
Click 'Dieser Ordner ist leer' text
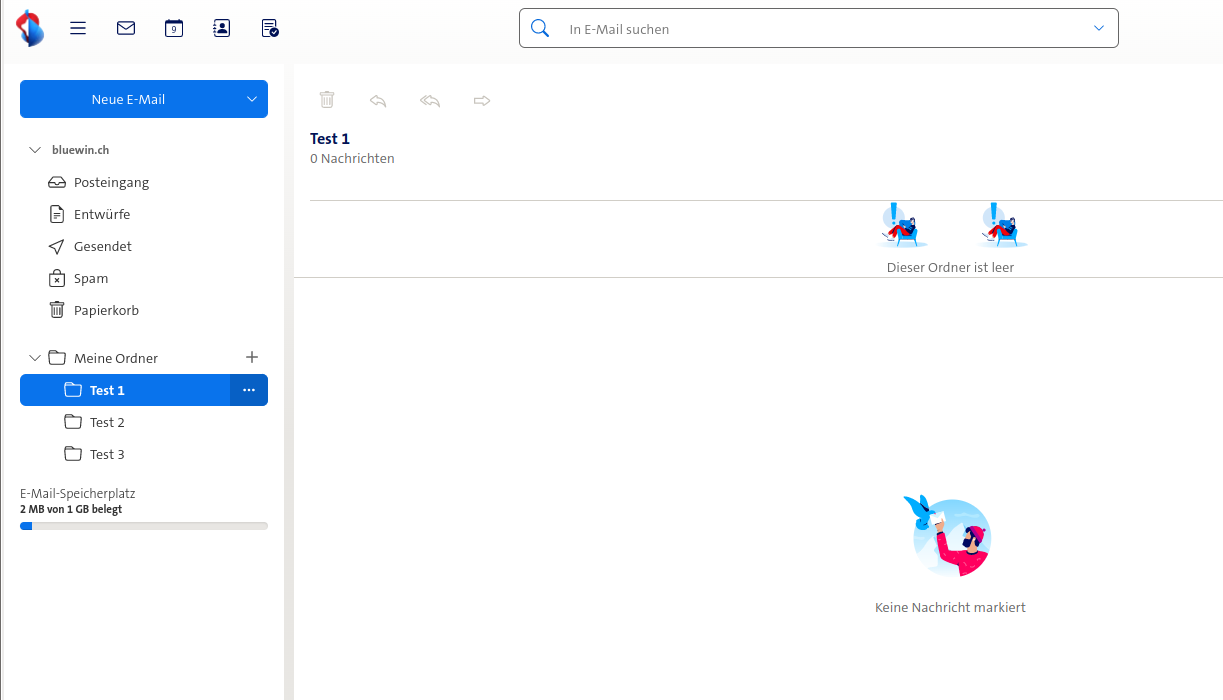[950, 267]
